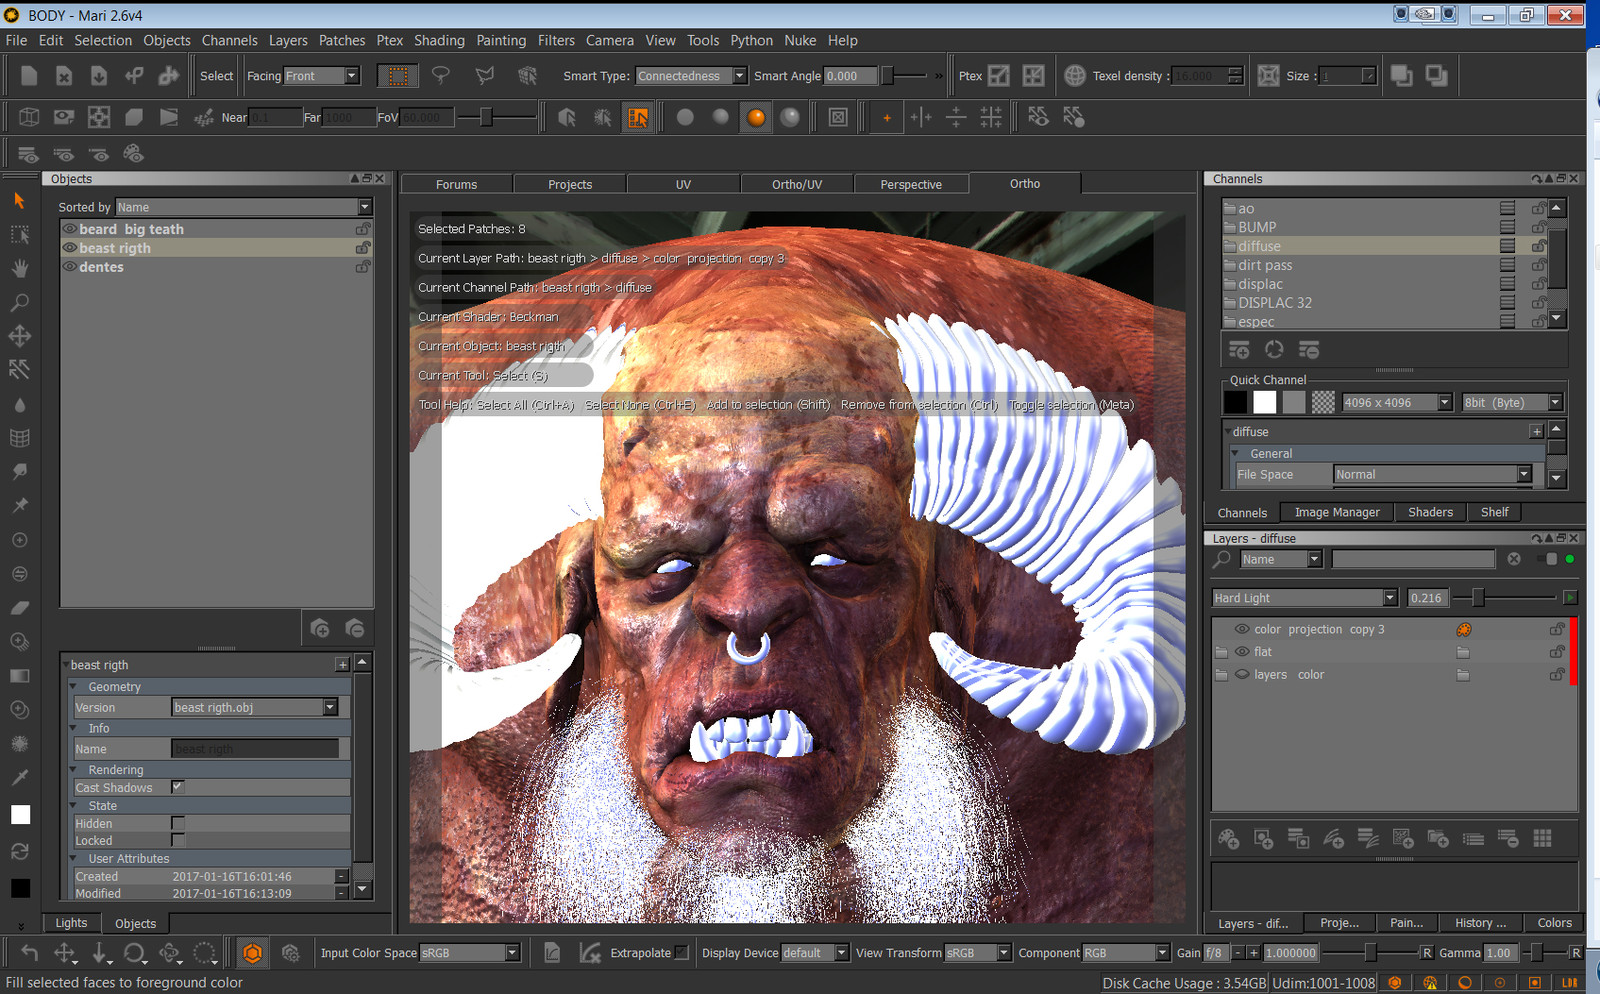Viewport: 1600px width, 994px height.
Task: Open the Facing Front dropdown
Action: [x=321, y=76]
